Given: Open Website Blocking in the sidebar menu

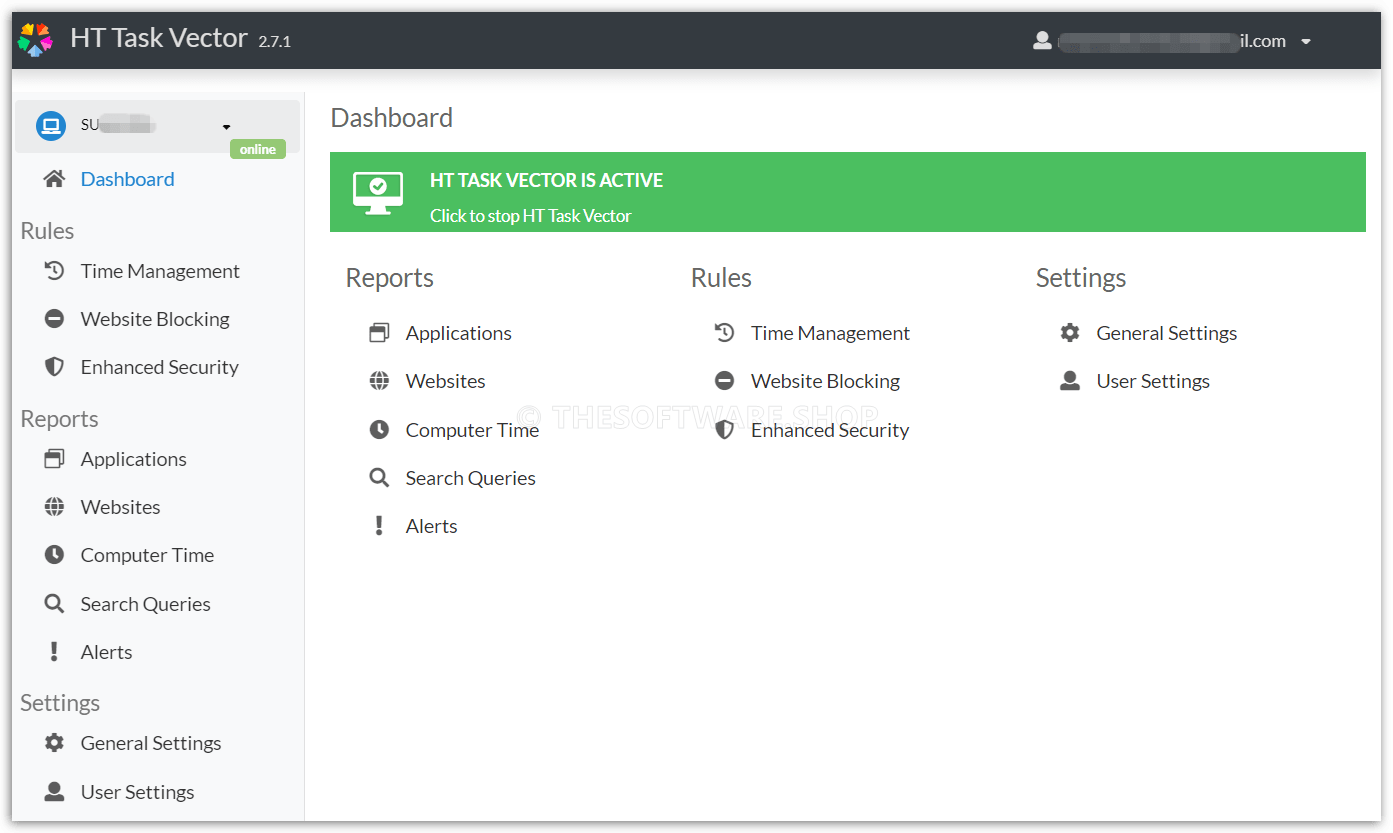Looking at the screenshot, I should [x=155, y=319].
